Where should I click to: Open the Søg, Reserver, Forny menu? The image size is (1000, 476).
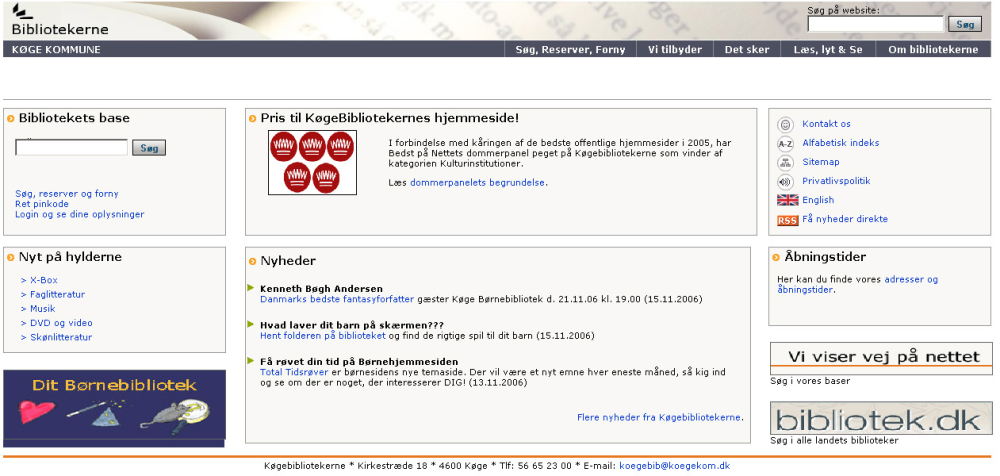click(x=570, y=50)
